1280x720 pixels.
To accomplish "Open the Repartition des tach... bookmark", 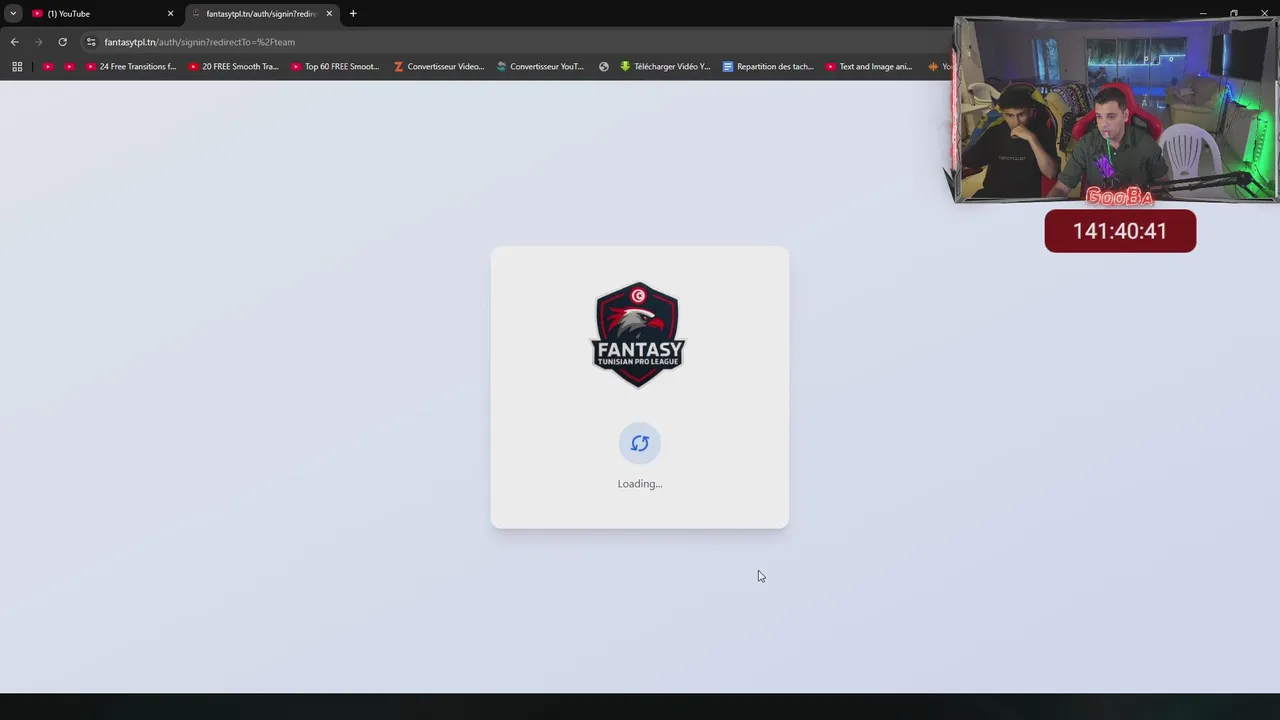I will (x=768, y=67).
